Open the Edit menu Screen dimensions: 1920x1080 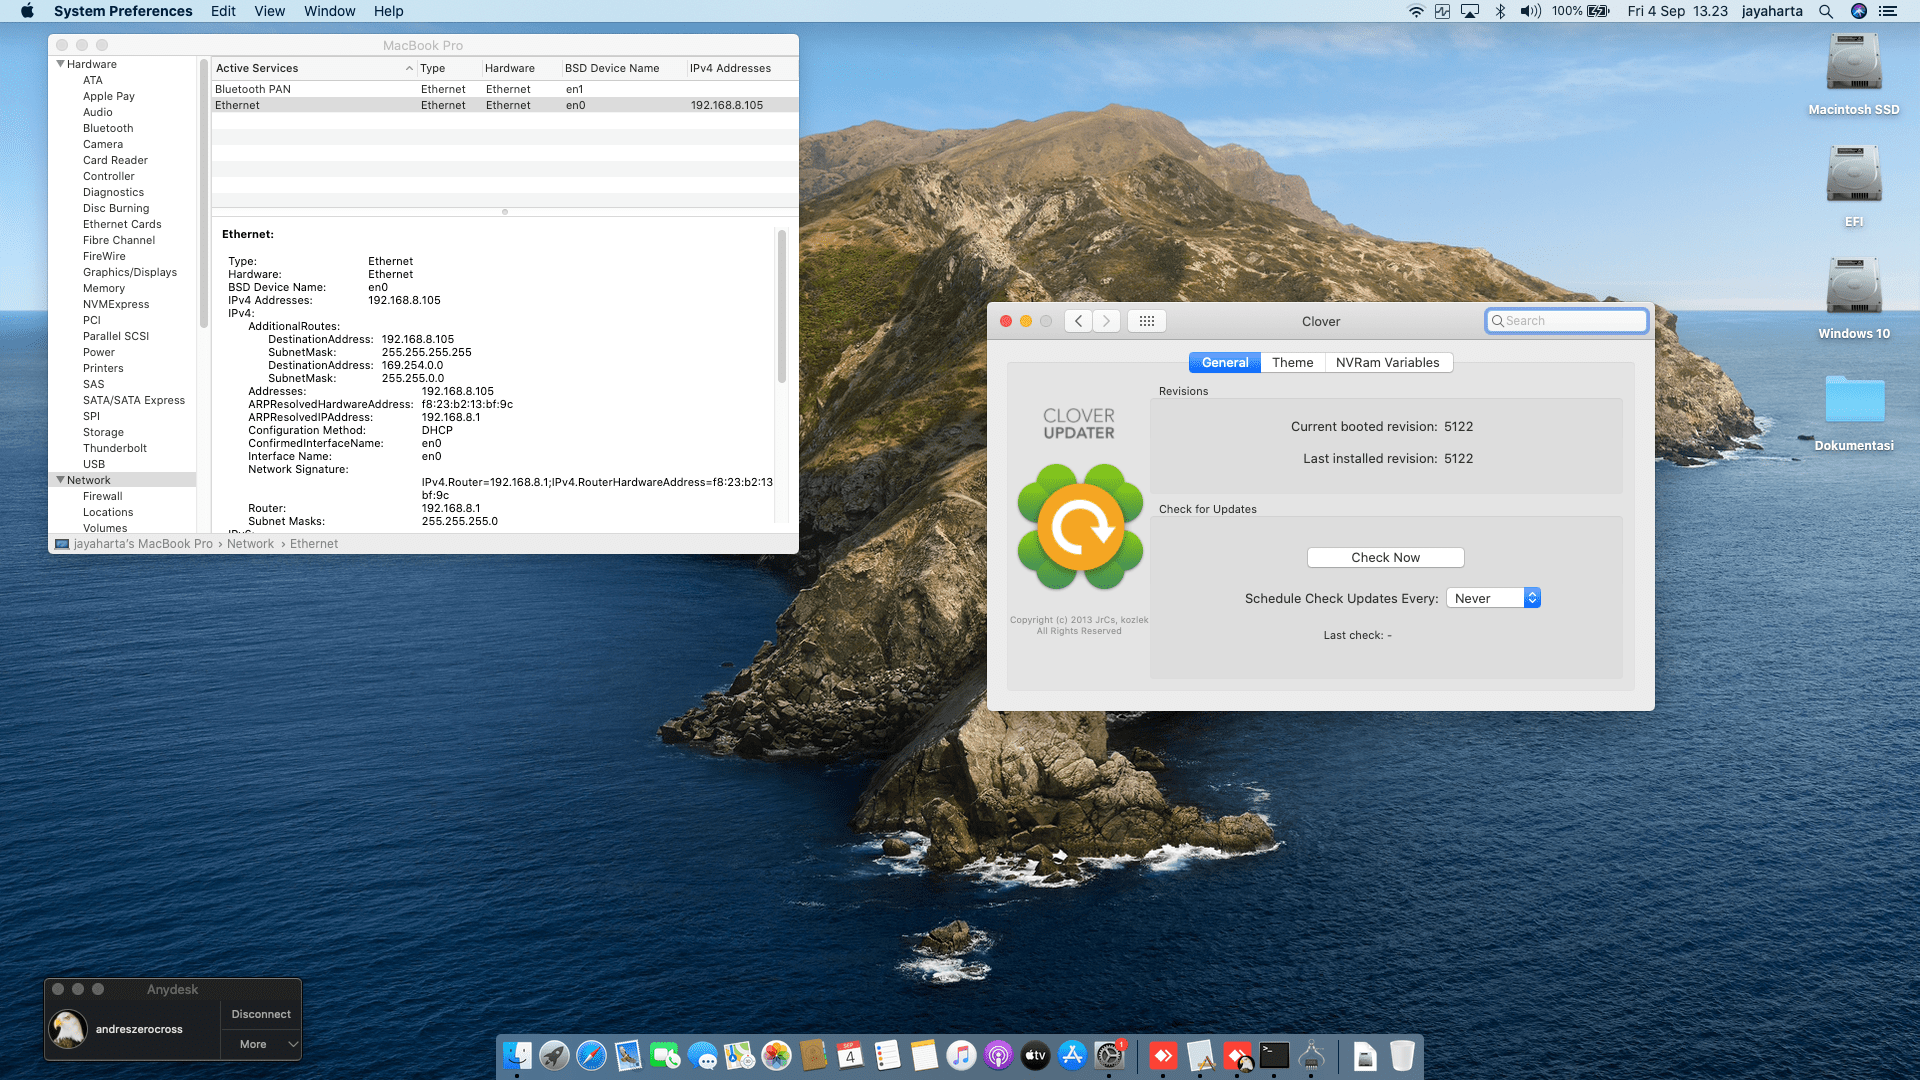coord(223,11)
